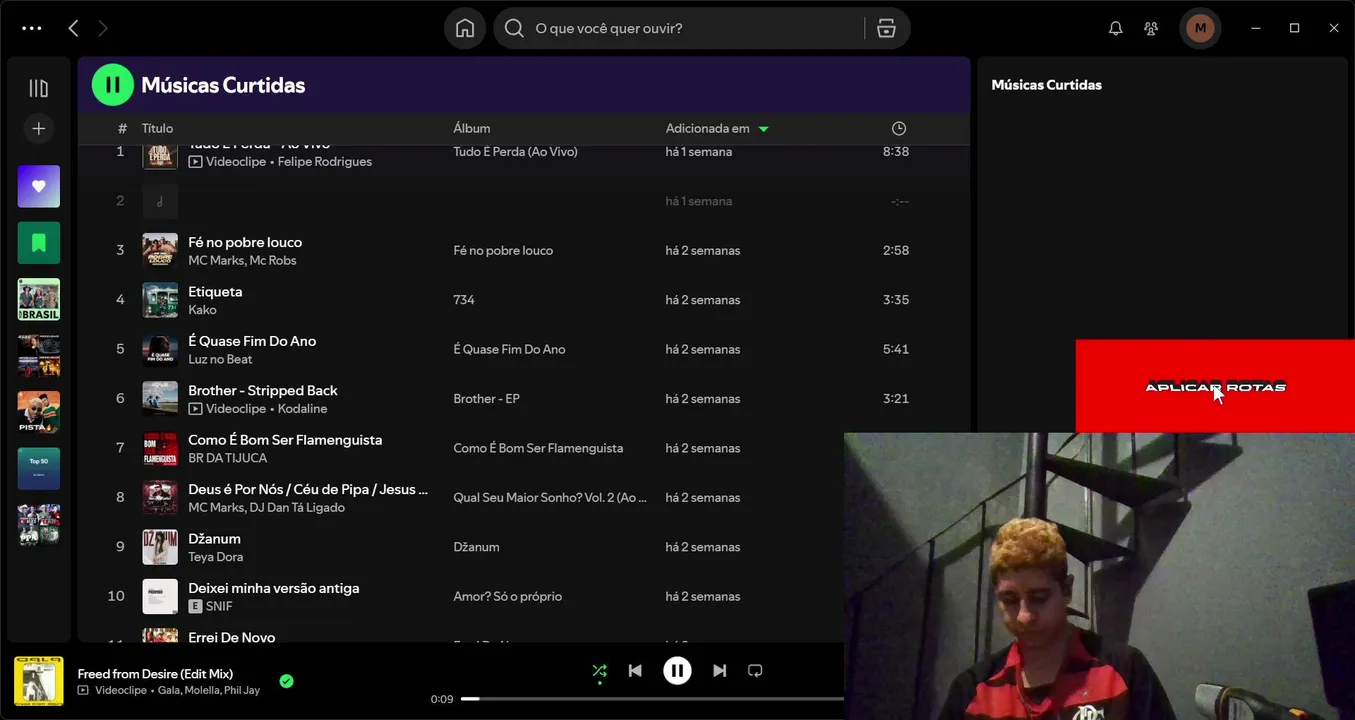Seek using the playback progress bar
1355x720 pixels.
(x=652, y=699)
